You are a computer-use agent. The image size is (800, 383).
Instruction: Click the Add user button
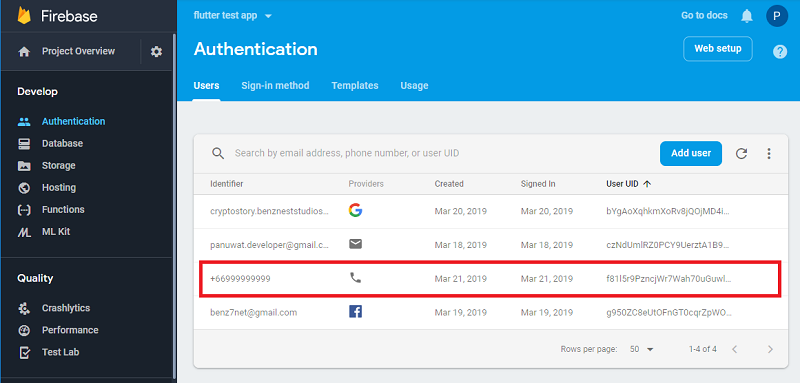pos(691,154)
